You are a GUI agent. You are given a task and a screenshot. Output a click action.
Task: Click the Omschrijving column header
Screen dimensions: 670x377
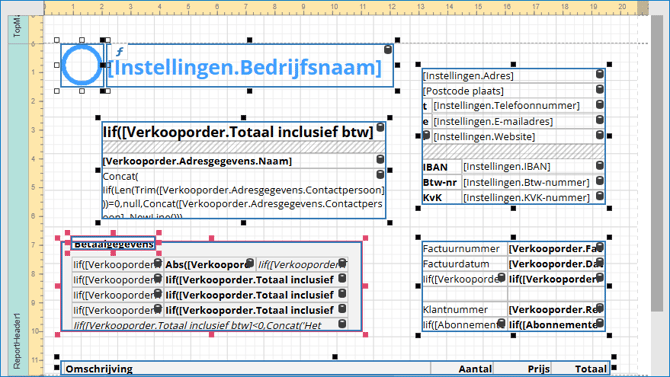click(x=99, y=368)
